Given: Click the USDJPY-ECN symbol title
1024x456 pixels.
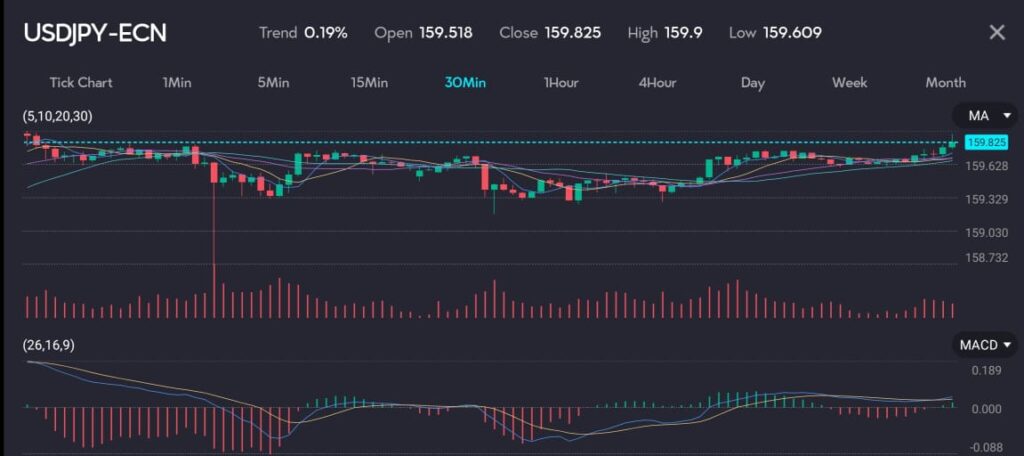Looking at the screenshot, I should pos(95,33).
